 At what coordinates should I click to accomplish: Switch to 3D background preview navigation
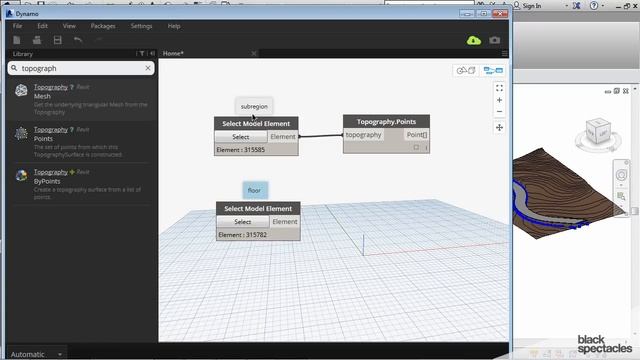466,71
